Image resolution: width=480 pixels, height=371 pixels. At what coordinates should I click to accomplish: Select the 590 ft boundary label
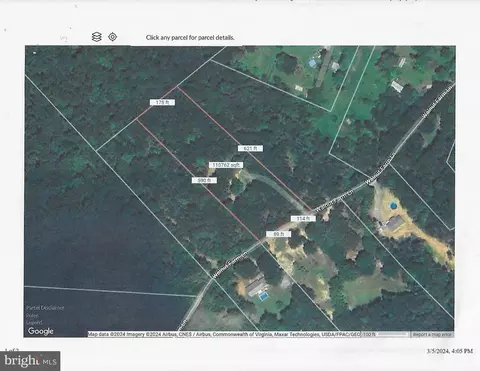(x=204, y=180)
